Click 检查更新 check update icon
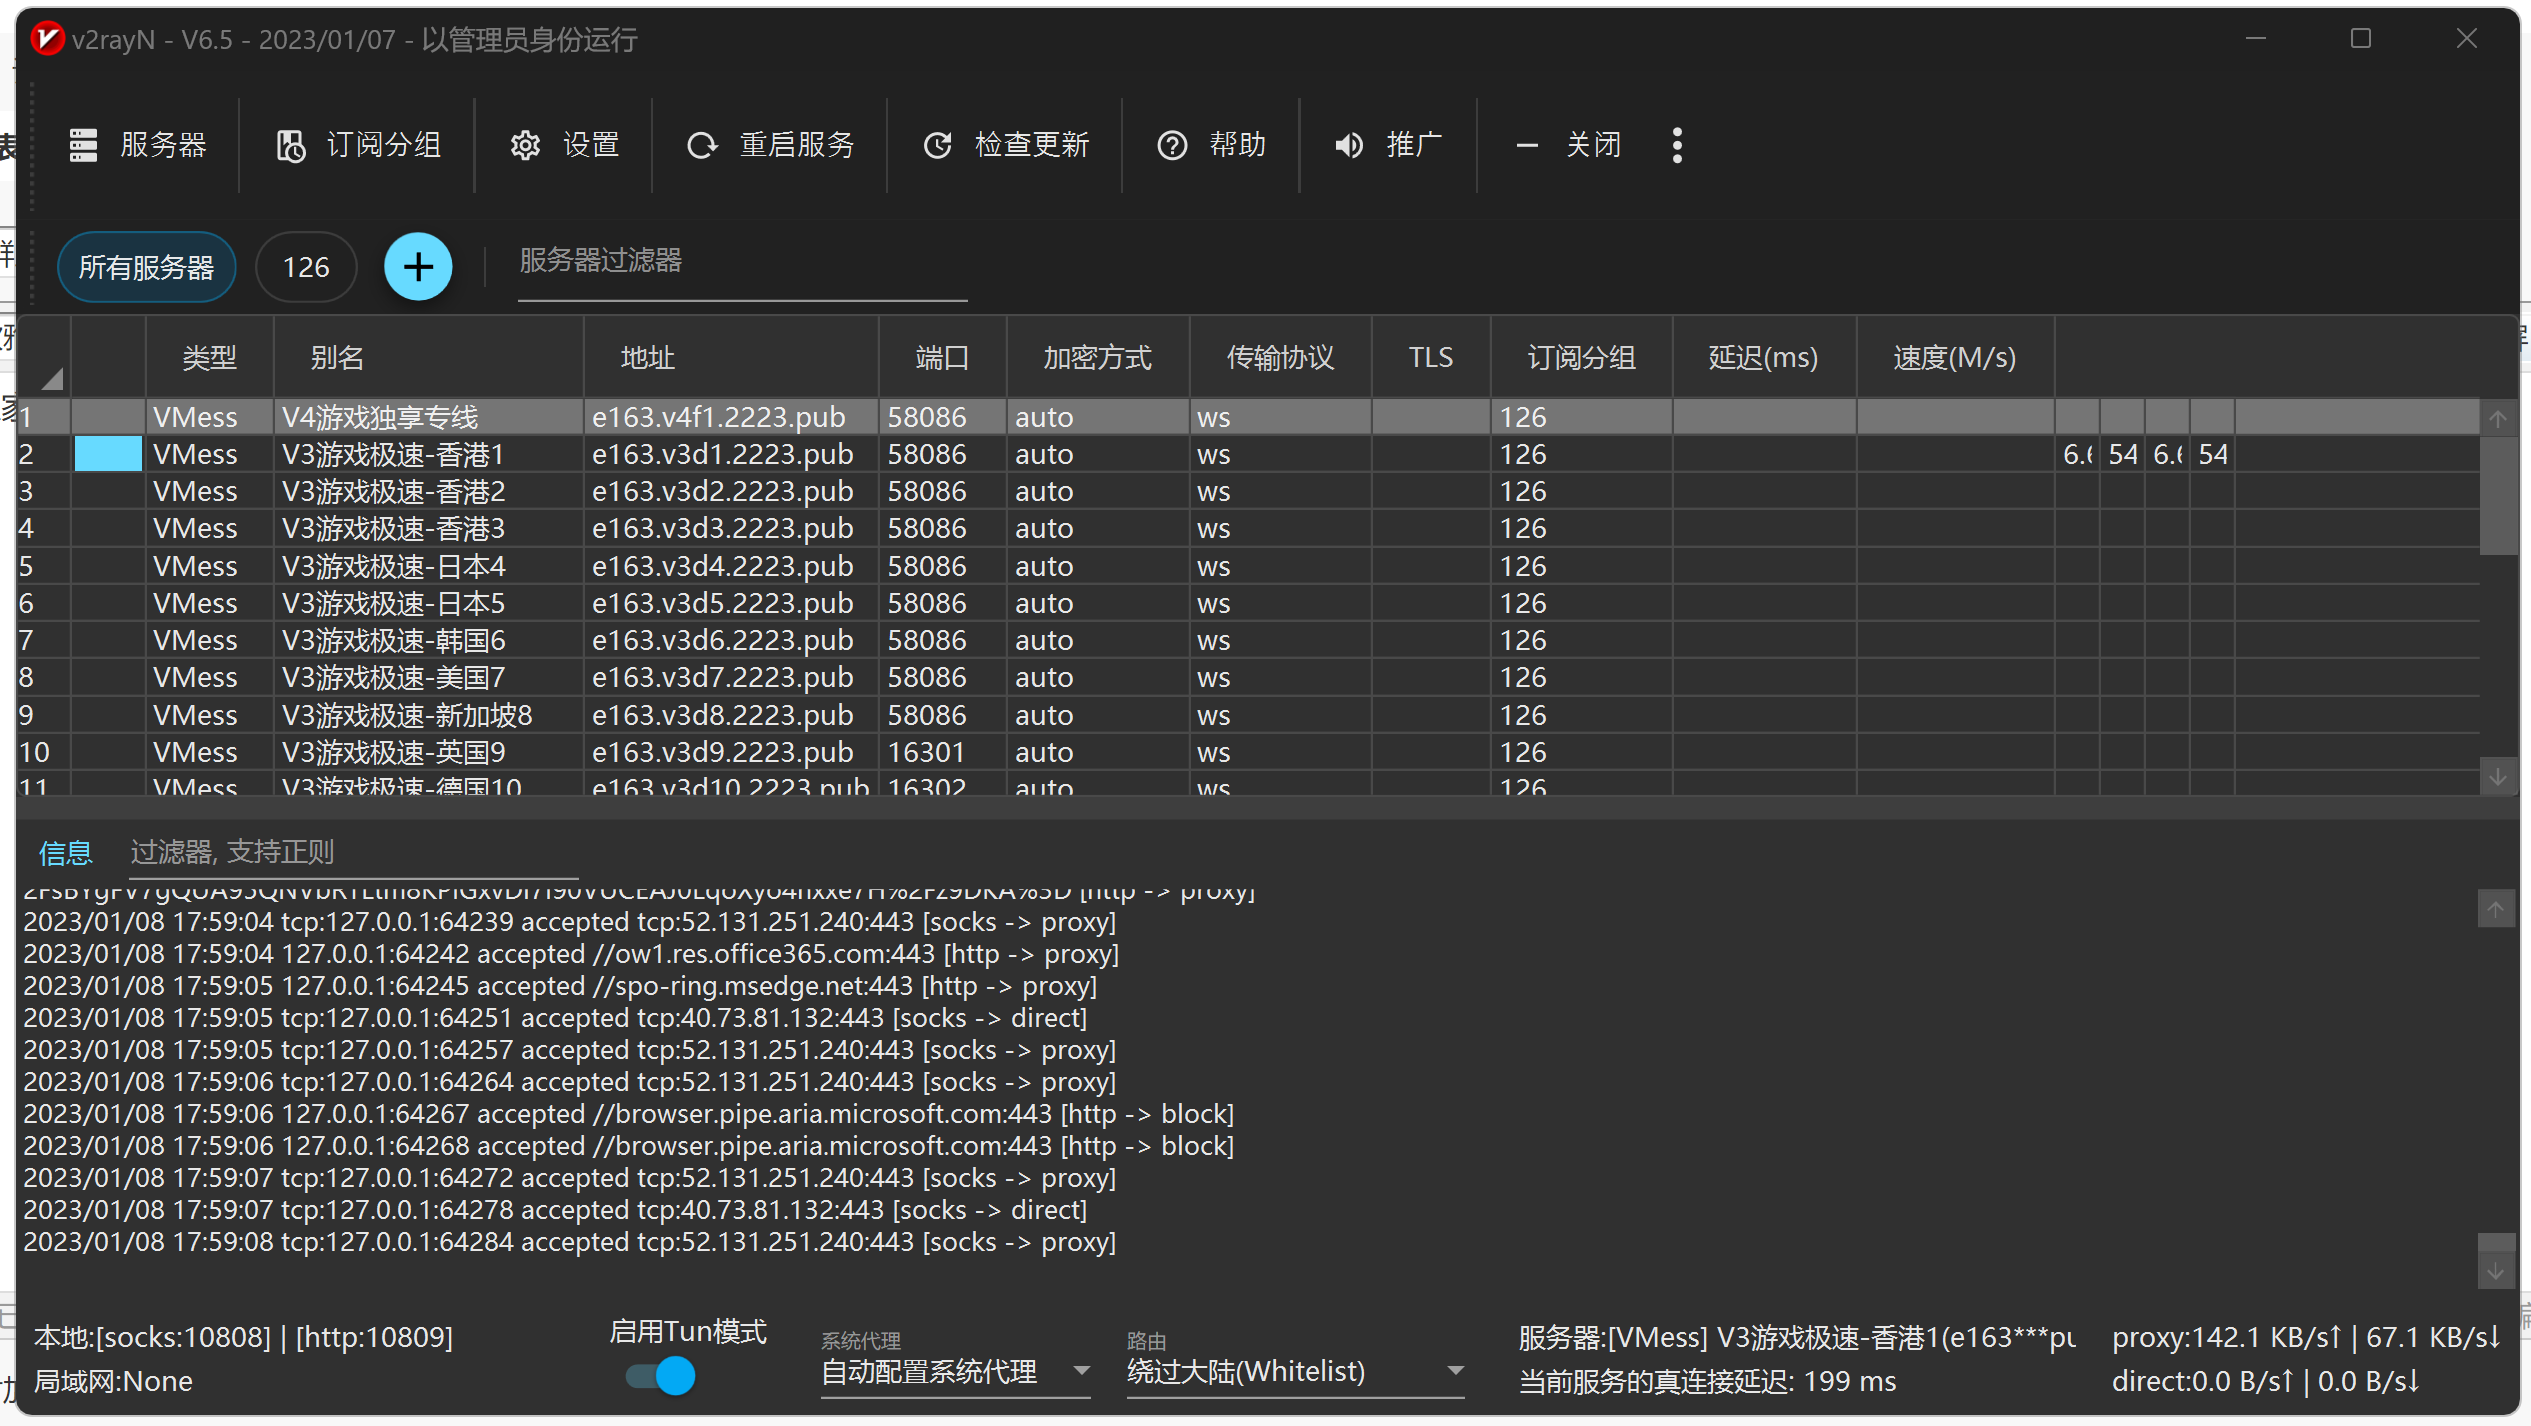 [x=937, y=145]
